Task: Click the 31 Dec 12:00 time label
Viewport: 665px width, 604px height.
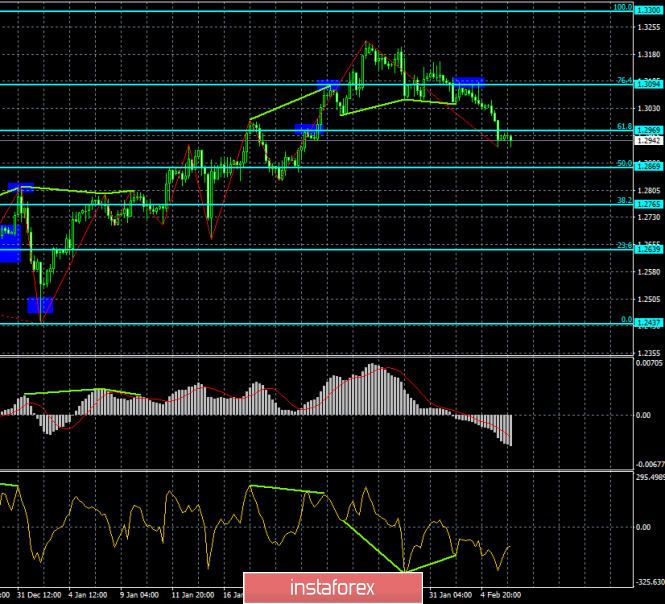Action: 39,595
